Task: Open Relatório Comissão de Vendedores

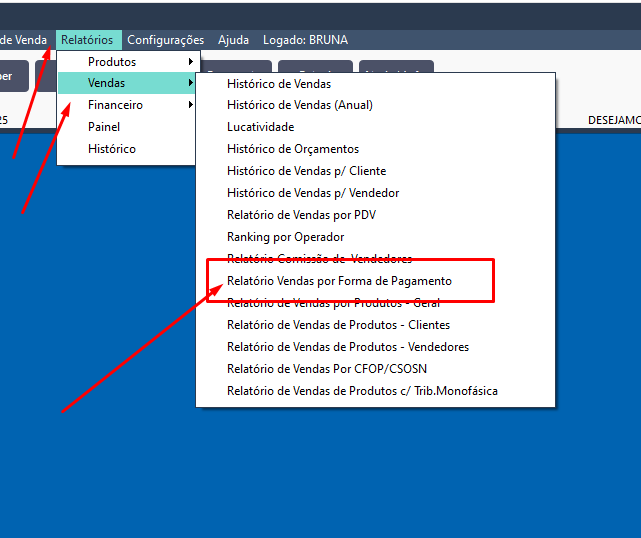Action: click(x=375, y=259)
